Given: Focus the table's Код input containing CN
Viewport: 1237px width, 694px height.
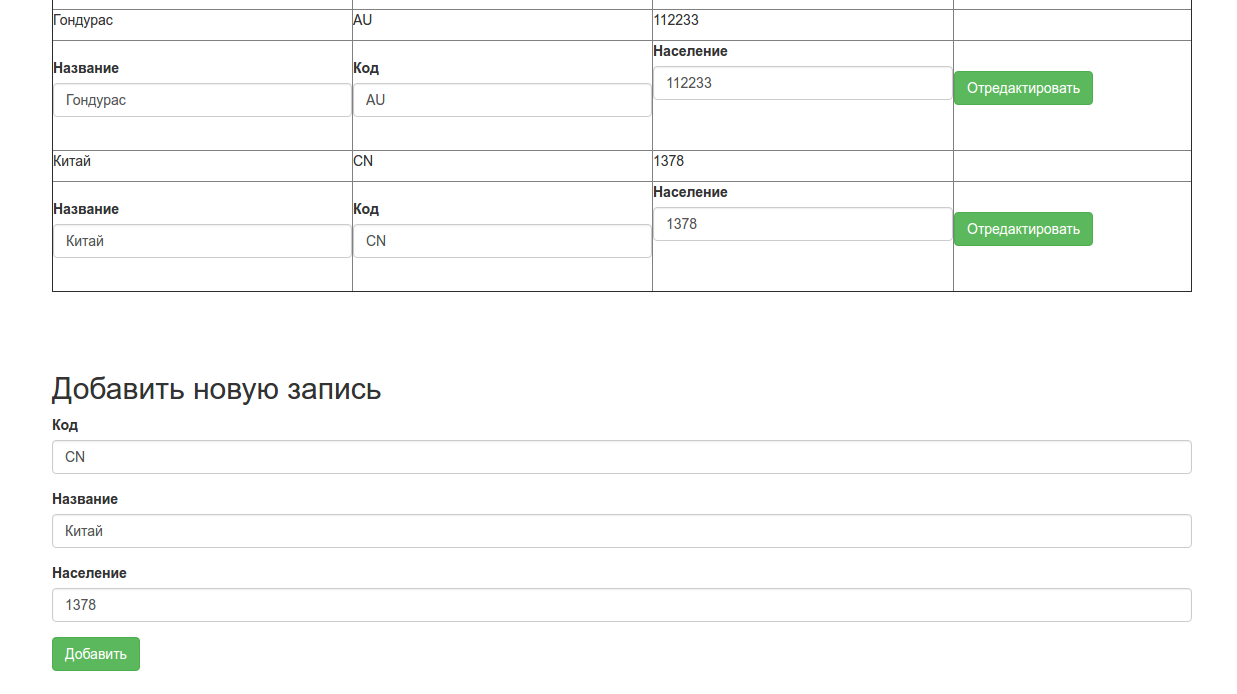Looking at the screenshot, I should tap(502, 241).
